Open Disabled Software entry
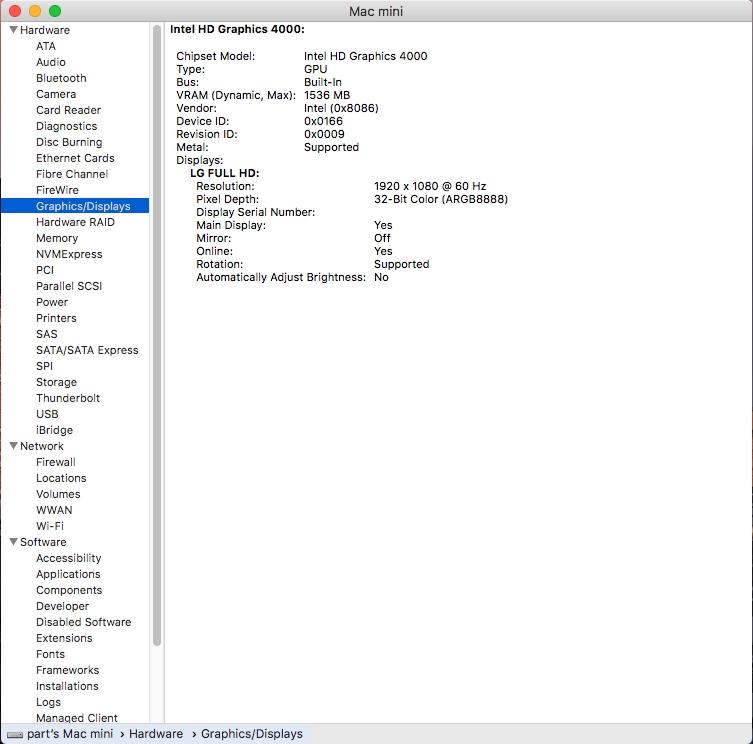This screenshot has height=744, width=753. coord(84,622)
